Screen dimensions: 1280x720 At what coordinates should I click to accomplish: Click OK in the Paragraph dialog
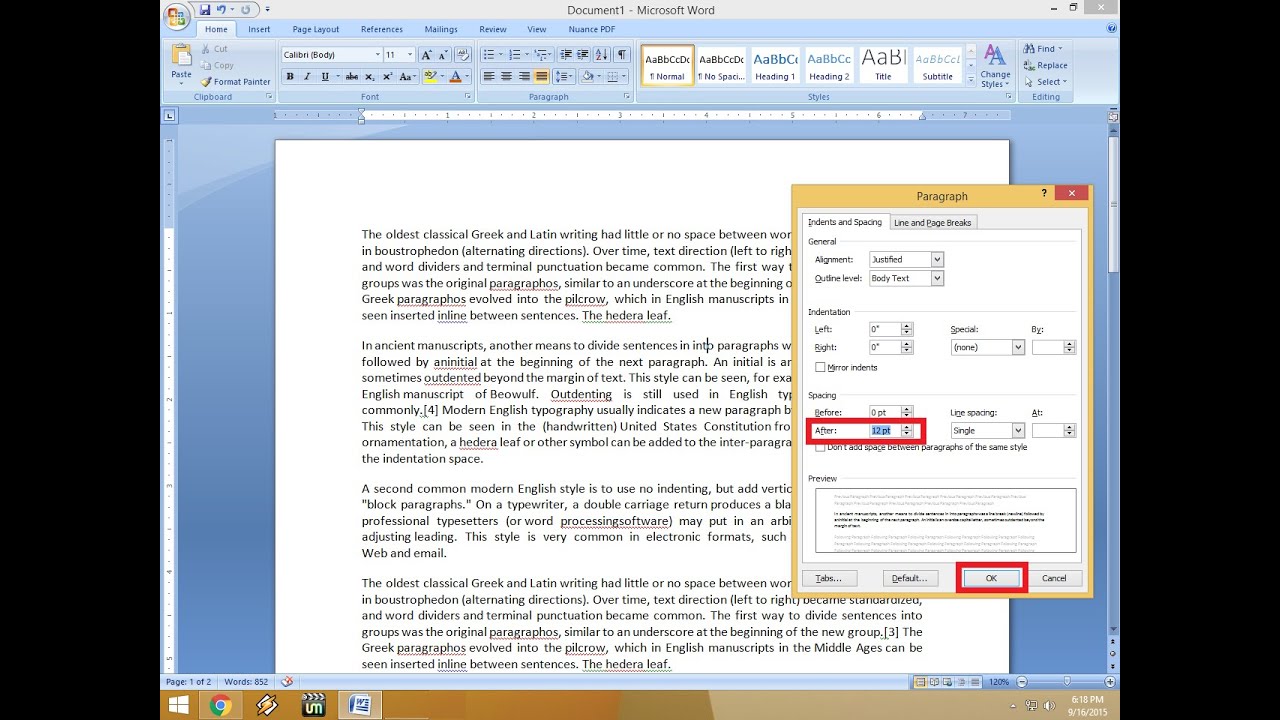pyautogui.click(x=991, y=578)
